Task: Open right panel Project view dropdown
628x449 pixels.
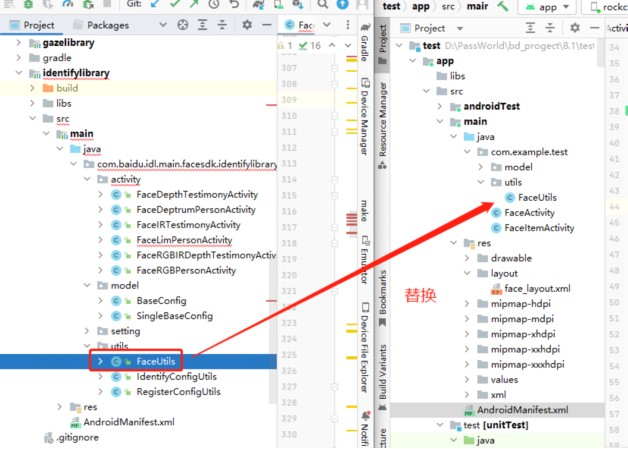Action: click(x=460, y=28)
